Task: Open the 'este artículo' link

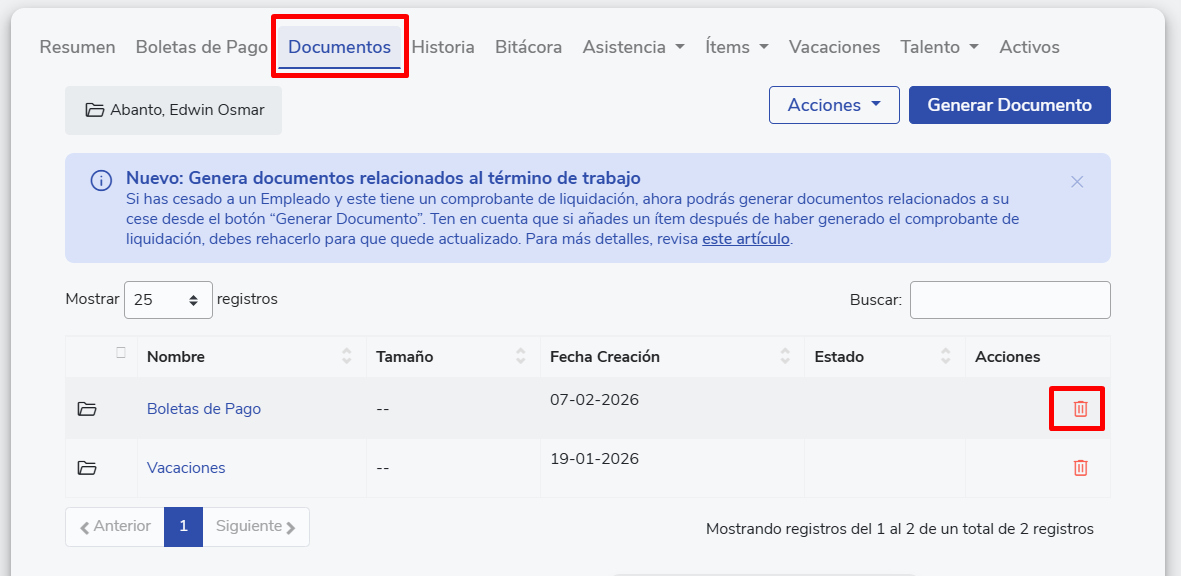Action: (x=745, y=239)
